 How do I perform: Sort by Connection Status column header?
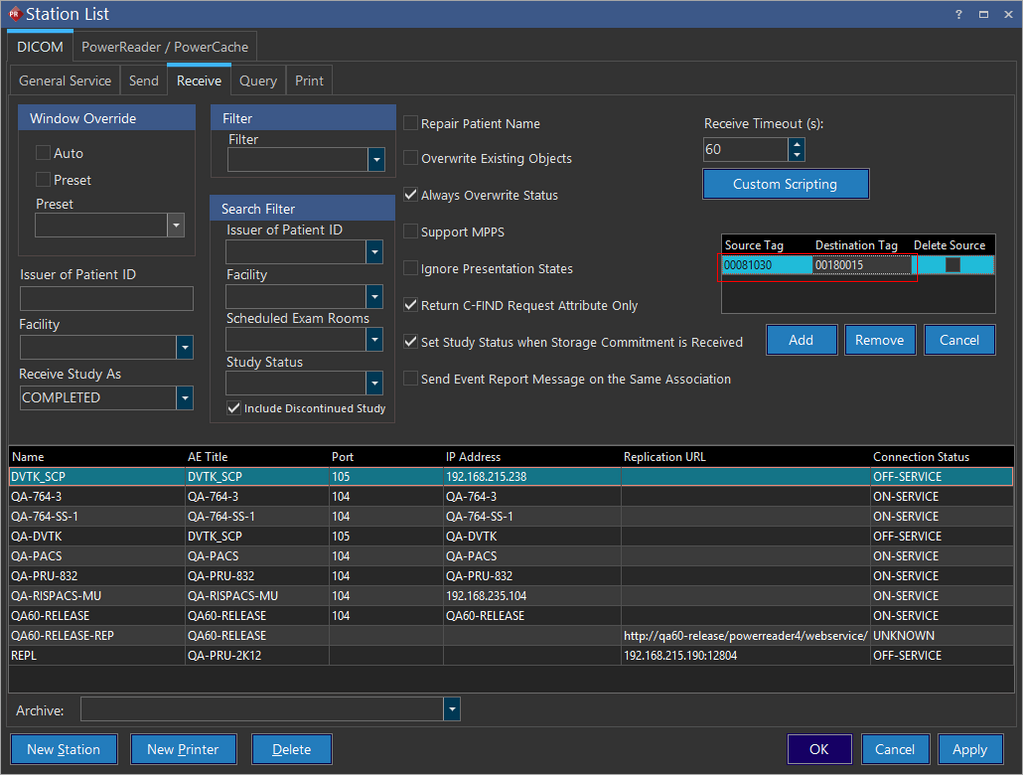[920, 457]
